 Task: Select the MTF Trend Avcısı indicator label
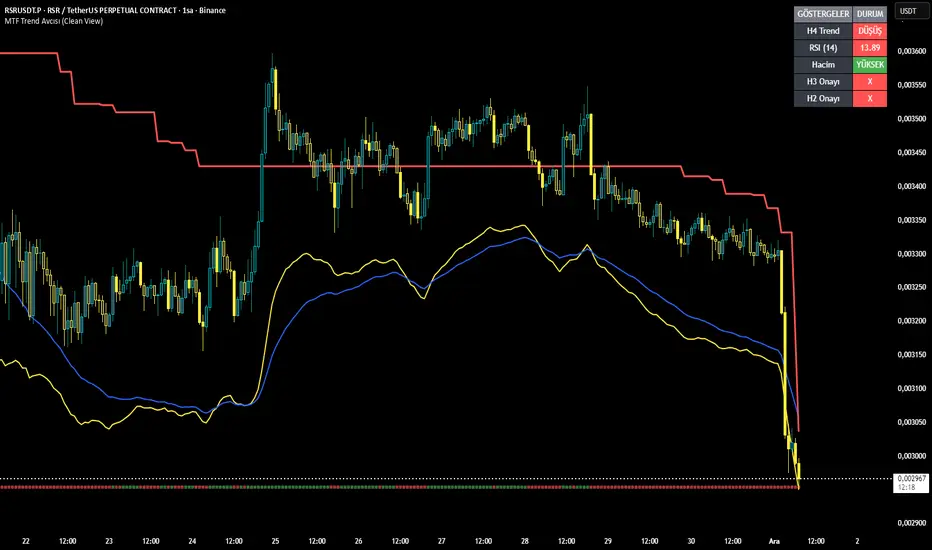pyautogui.click(x=53, y=21)
